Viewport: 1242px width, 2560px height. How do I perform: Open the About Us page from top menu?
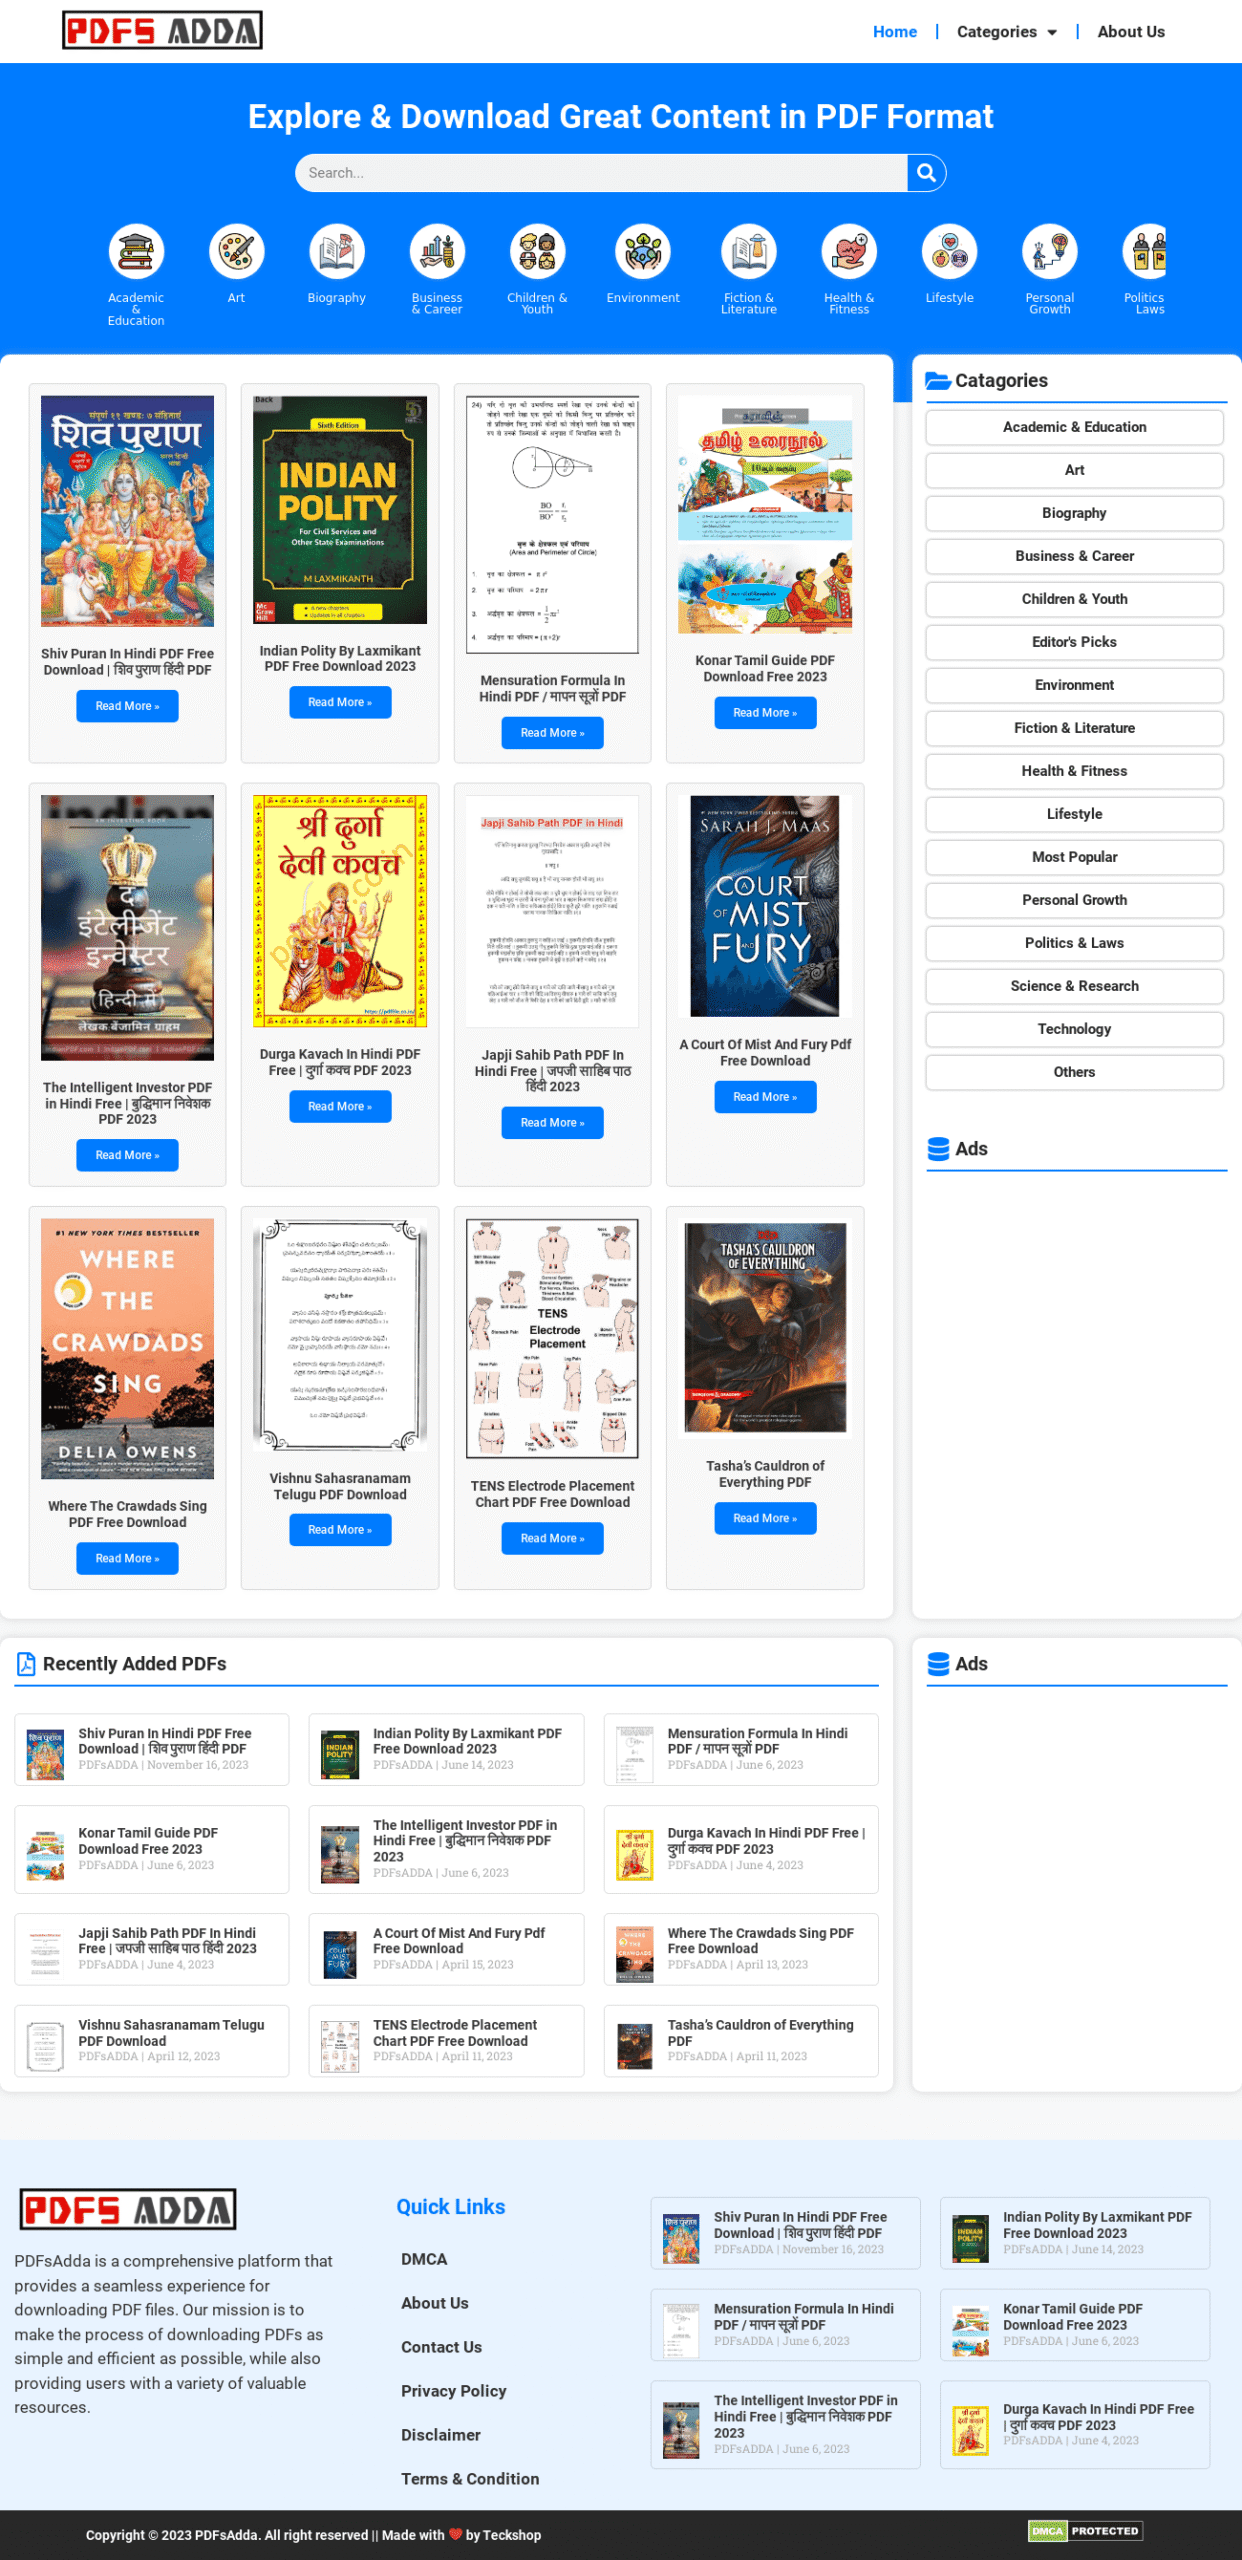pyautogui.click(x=1130, y=32)
